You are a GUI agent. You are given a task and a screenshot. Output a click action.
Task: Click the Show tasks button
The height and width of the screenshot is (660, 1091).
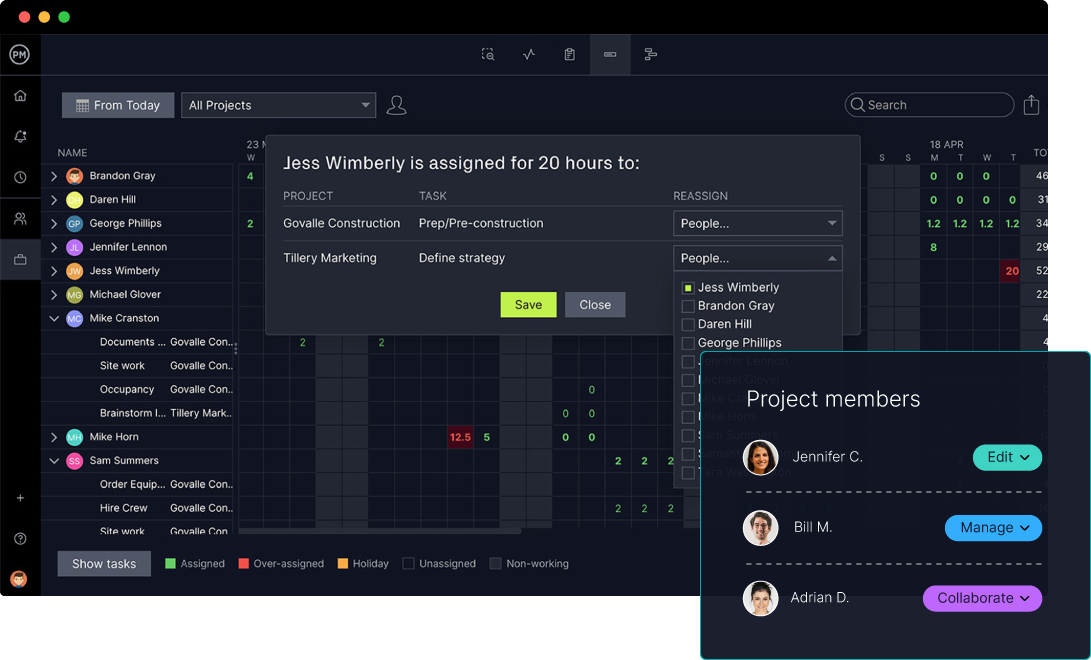(104, 564)
